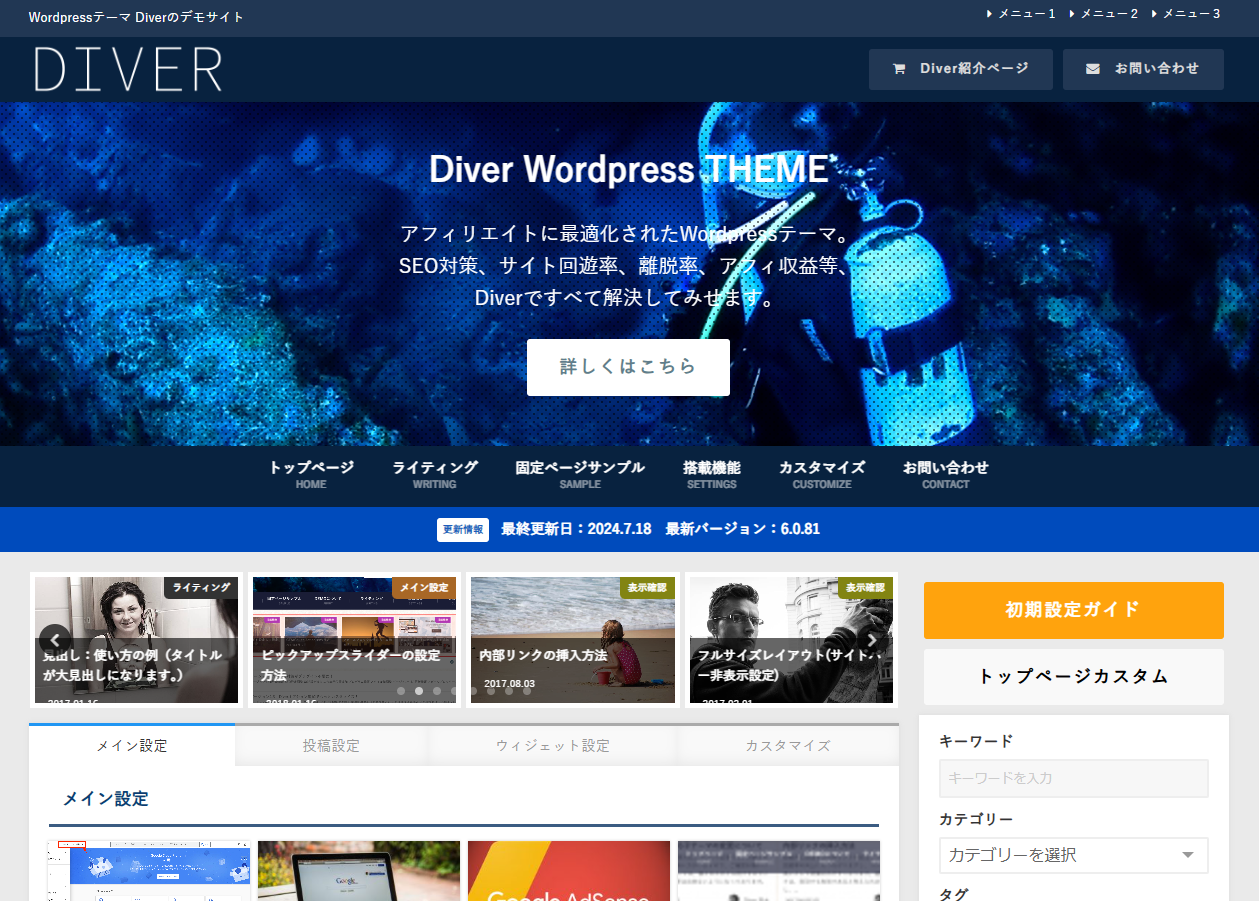Open laptop Google search article thumbnail
The image size is (1259, 901).
(359, 870)
